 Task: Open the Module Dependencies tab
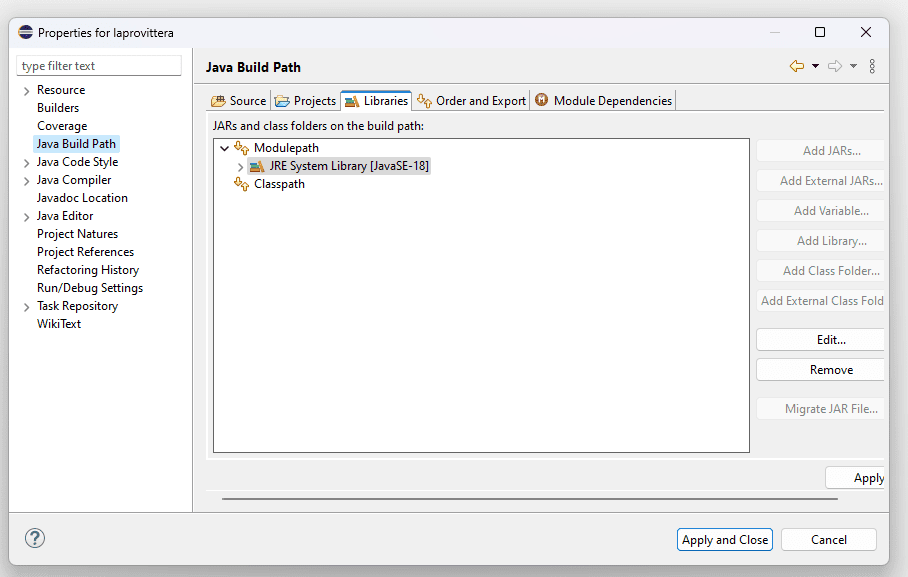[x=603, y=101]
